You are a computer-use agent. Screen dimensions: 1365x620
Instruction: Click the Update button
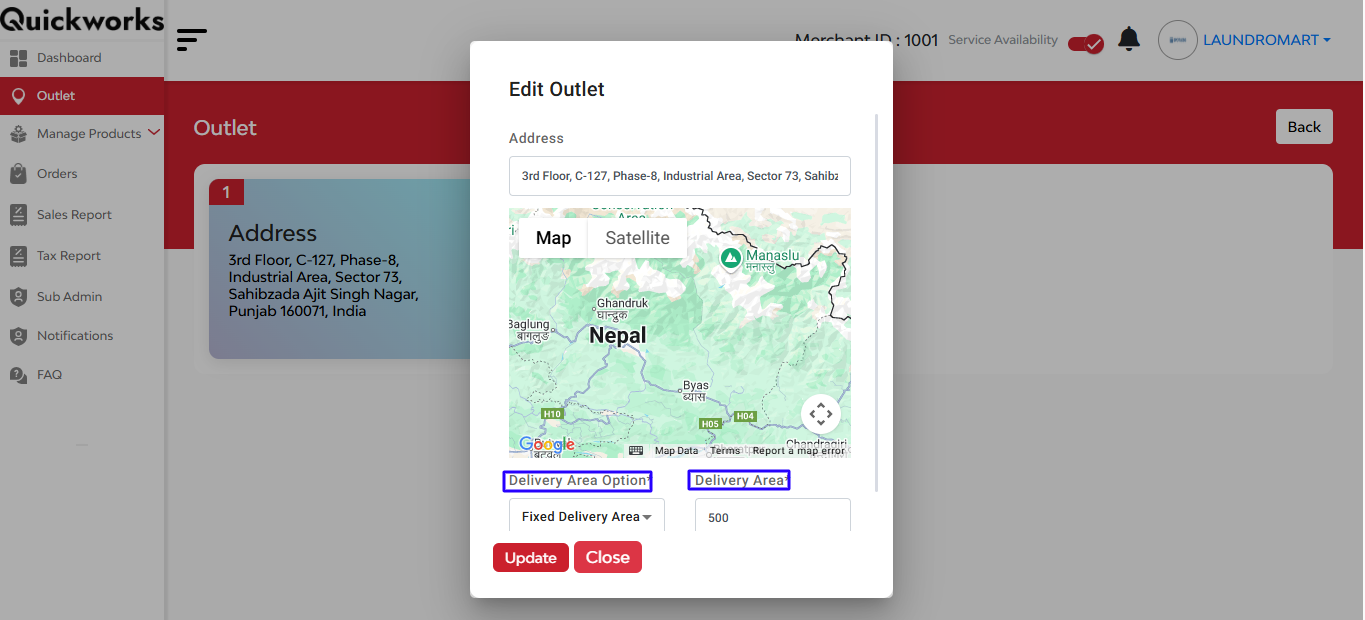coord(531,558)
